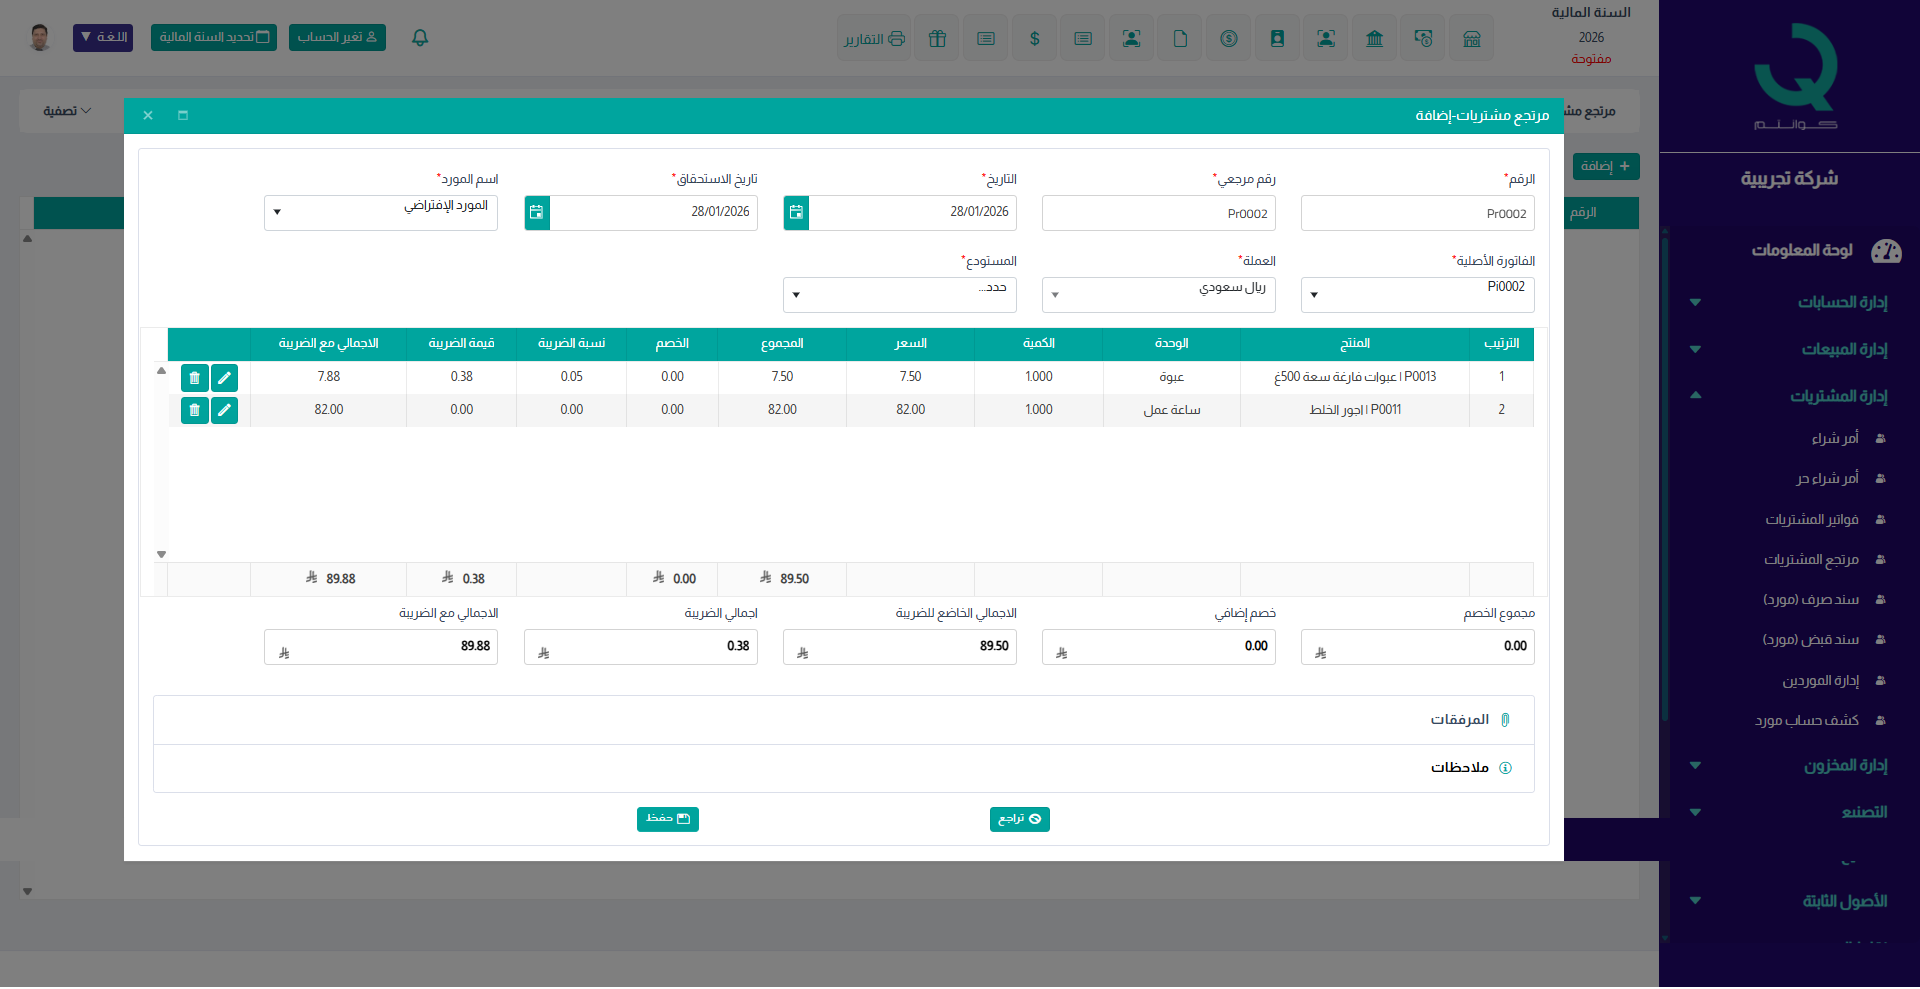Click the edit pencil icon for row 1
The height and width of the screenshot is (989, 1920).
point(225,377)
